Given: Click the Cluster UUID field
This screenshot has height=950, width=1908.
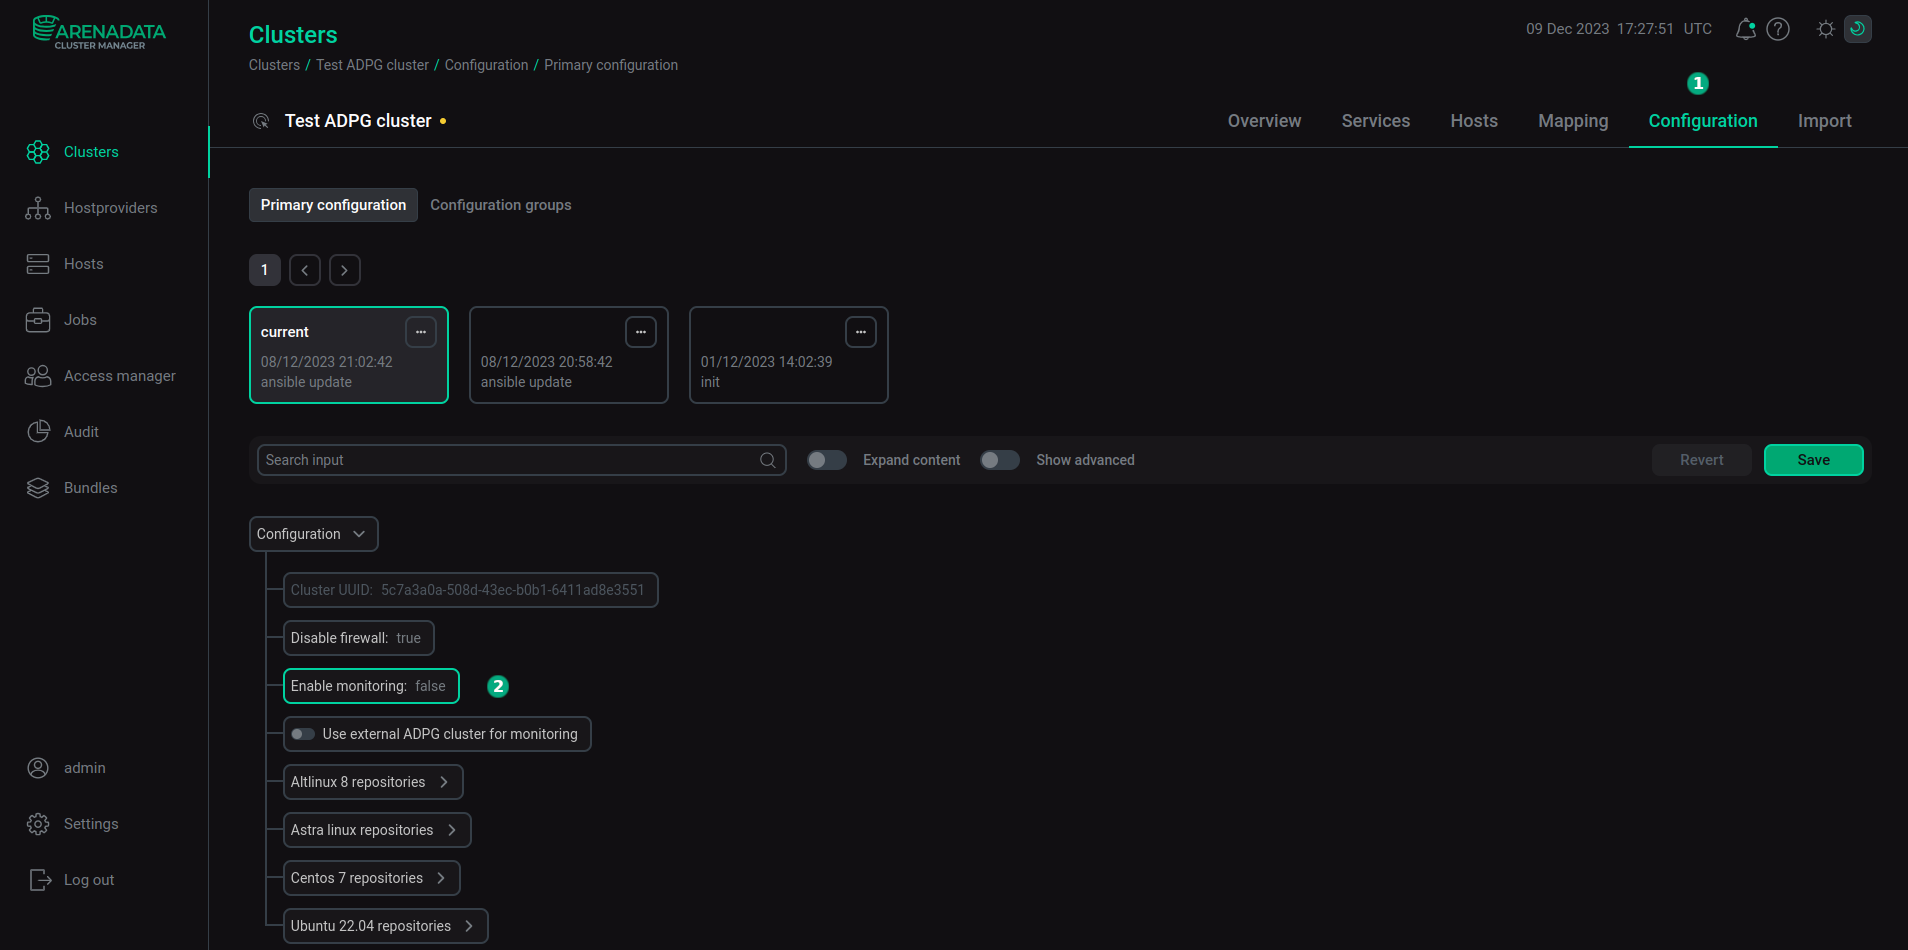Looking at the screenshot, I should [471, 590].
